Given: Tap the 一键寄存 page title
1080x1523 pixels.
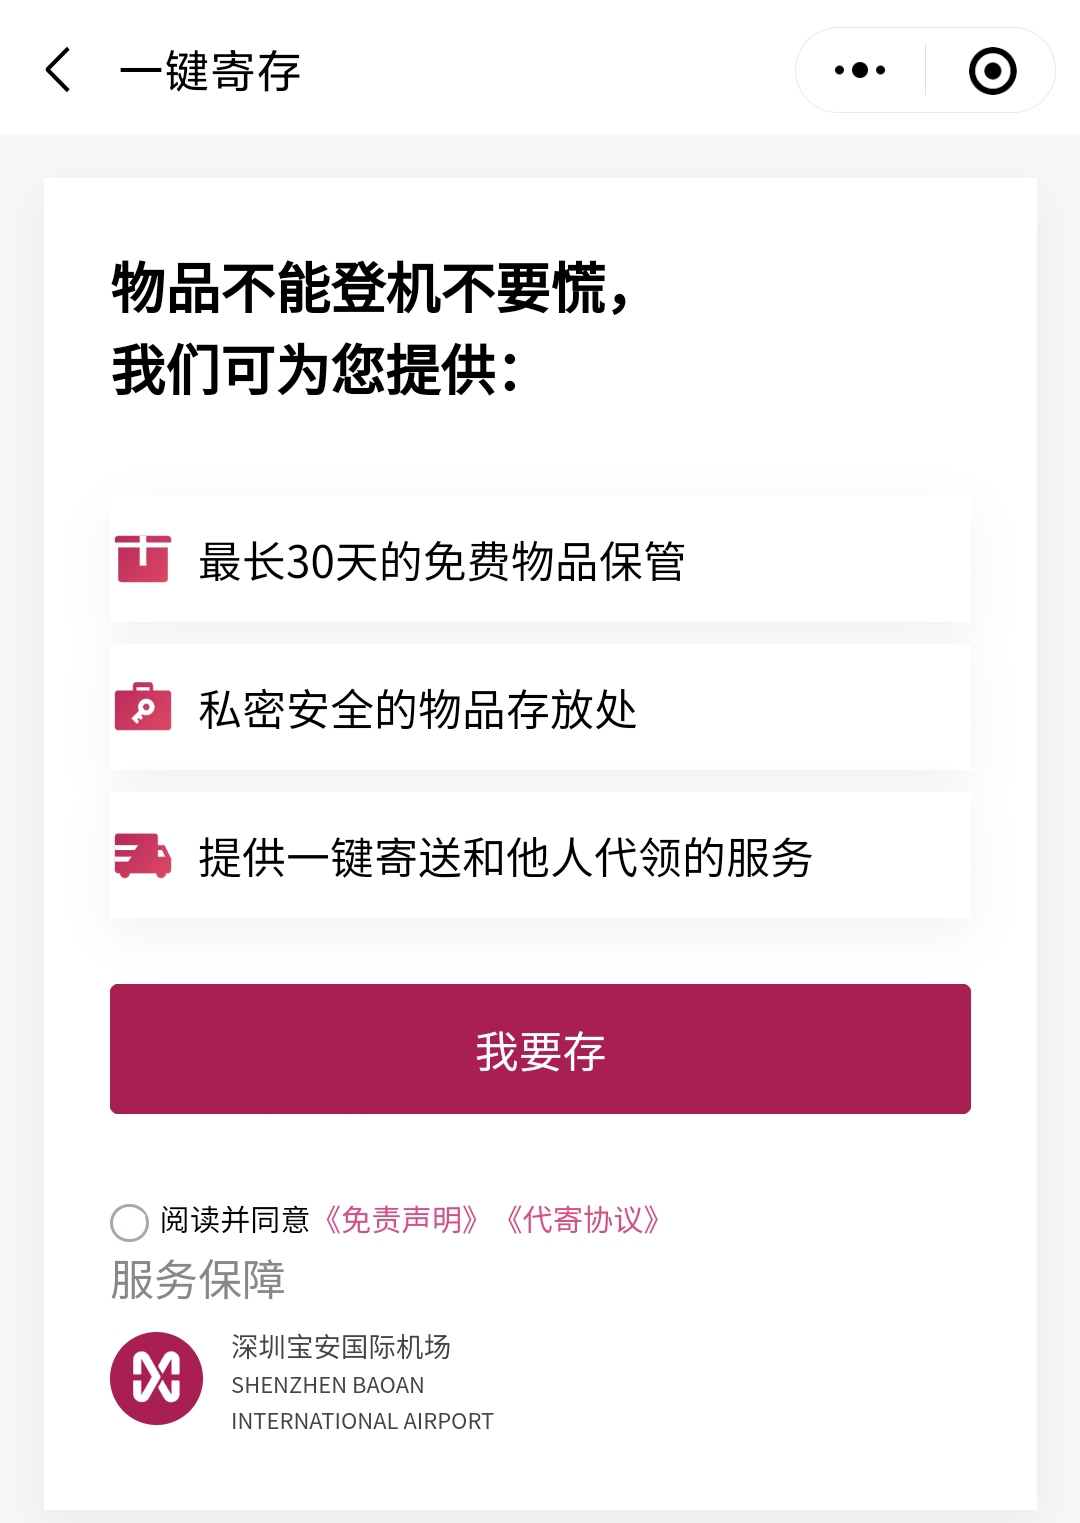Looking at the screenshot, I should [x=210, y=71].
